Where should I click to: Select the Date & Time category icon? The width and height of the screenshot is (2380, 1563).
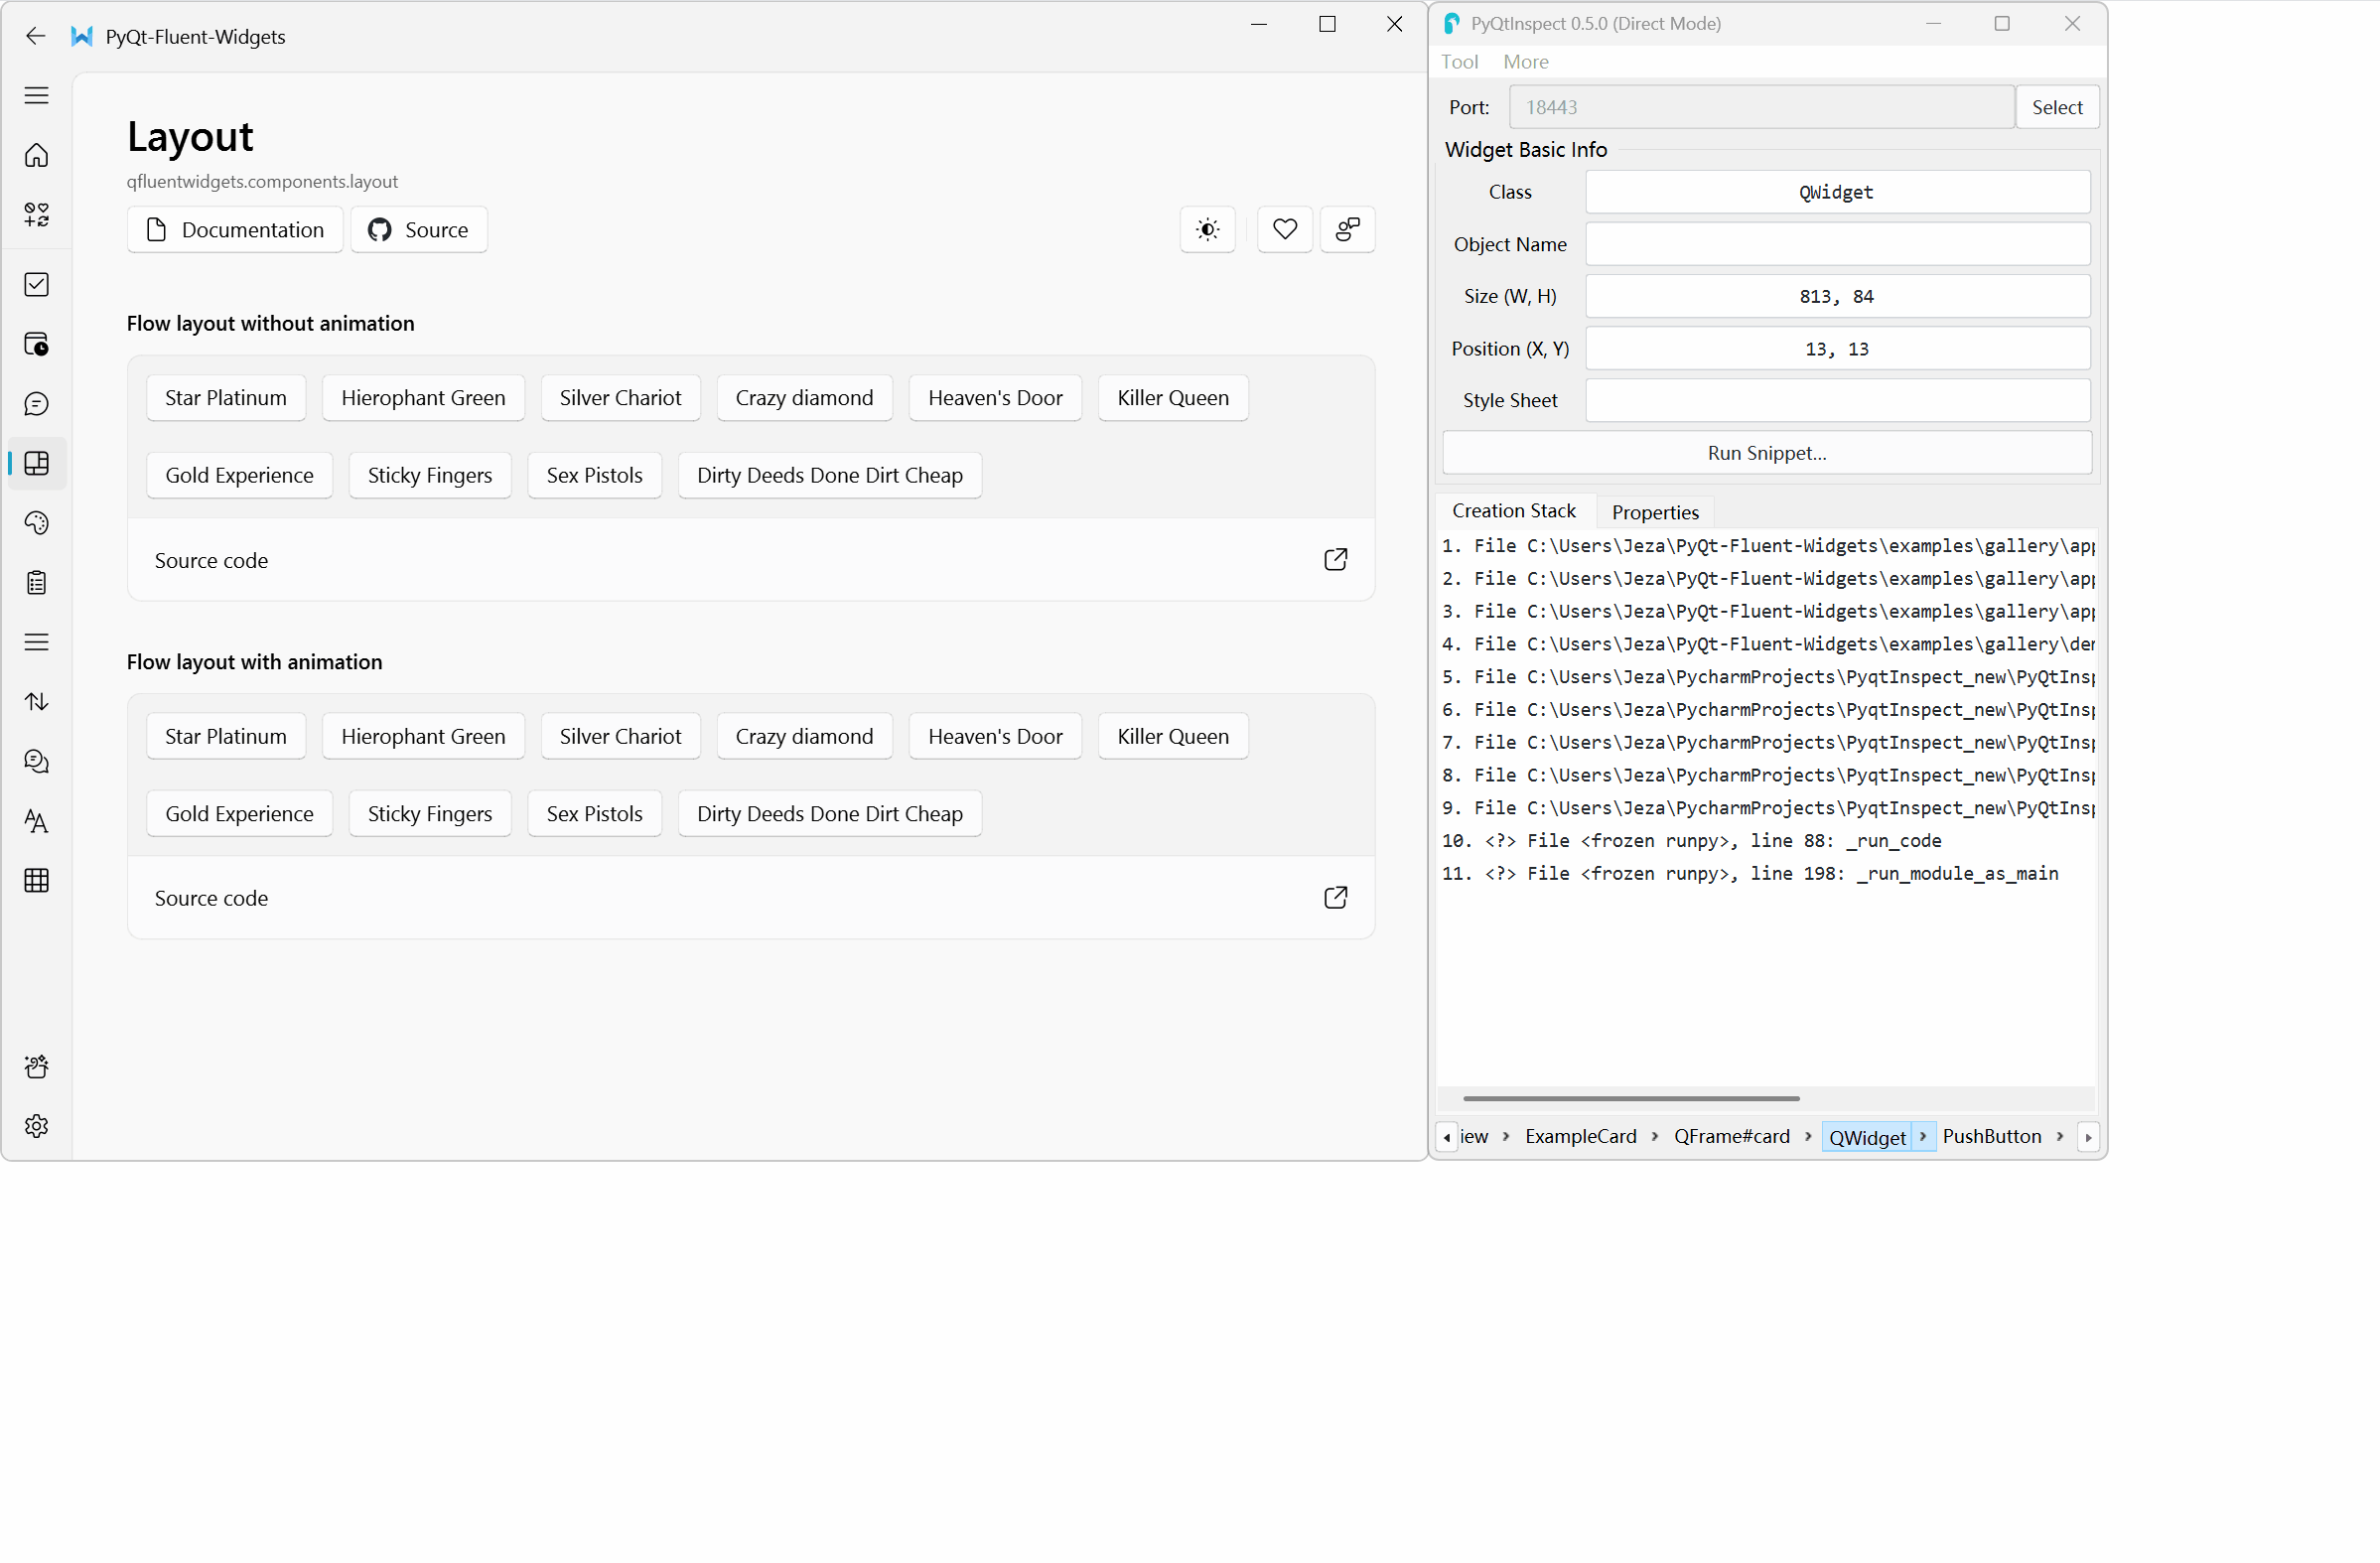point(36,344)
